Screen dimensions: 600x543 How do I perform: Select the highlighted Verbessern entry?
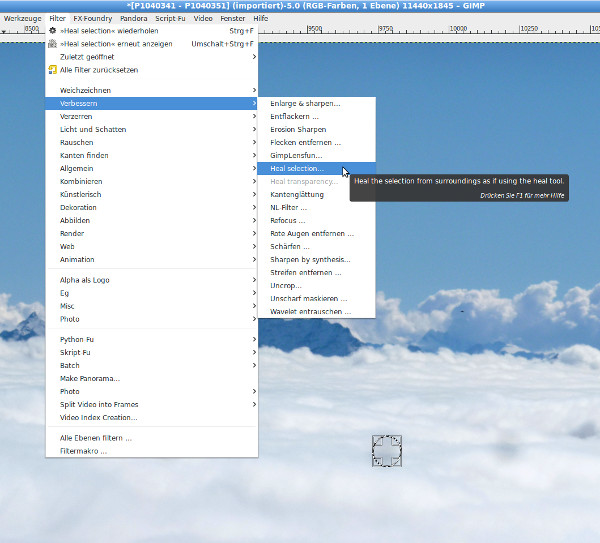[x=152, y=103]
